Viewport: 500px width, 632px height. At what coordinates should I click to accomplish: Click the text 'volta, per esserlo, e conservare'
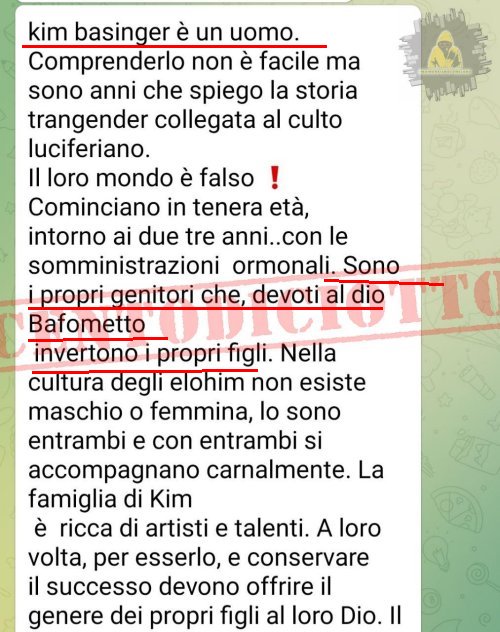tap(198, 558)
